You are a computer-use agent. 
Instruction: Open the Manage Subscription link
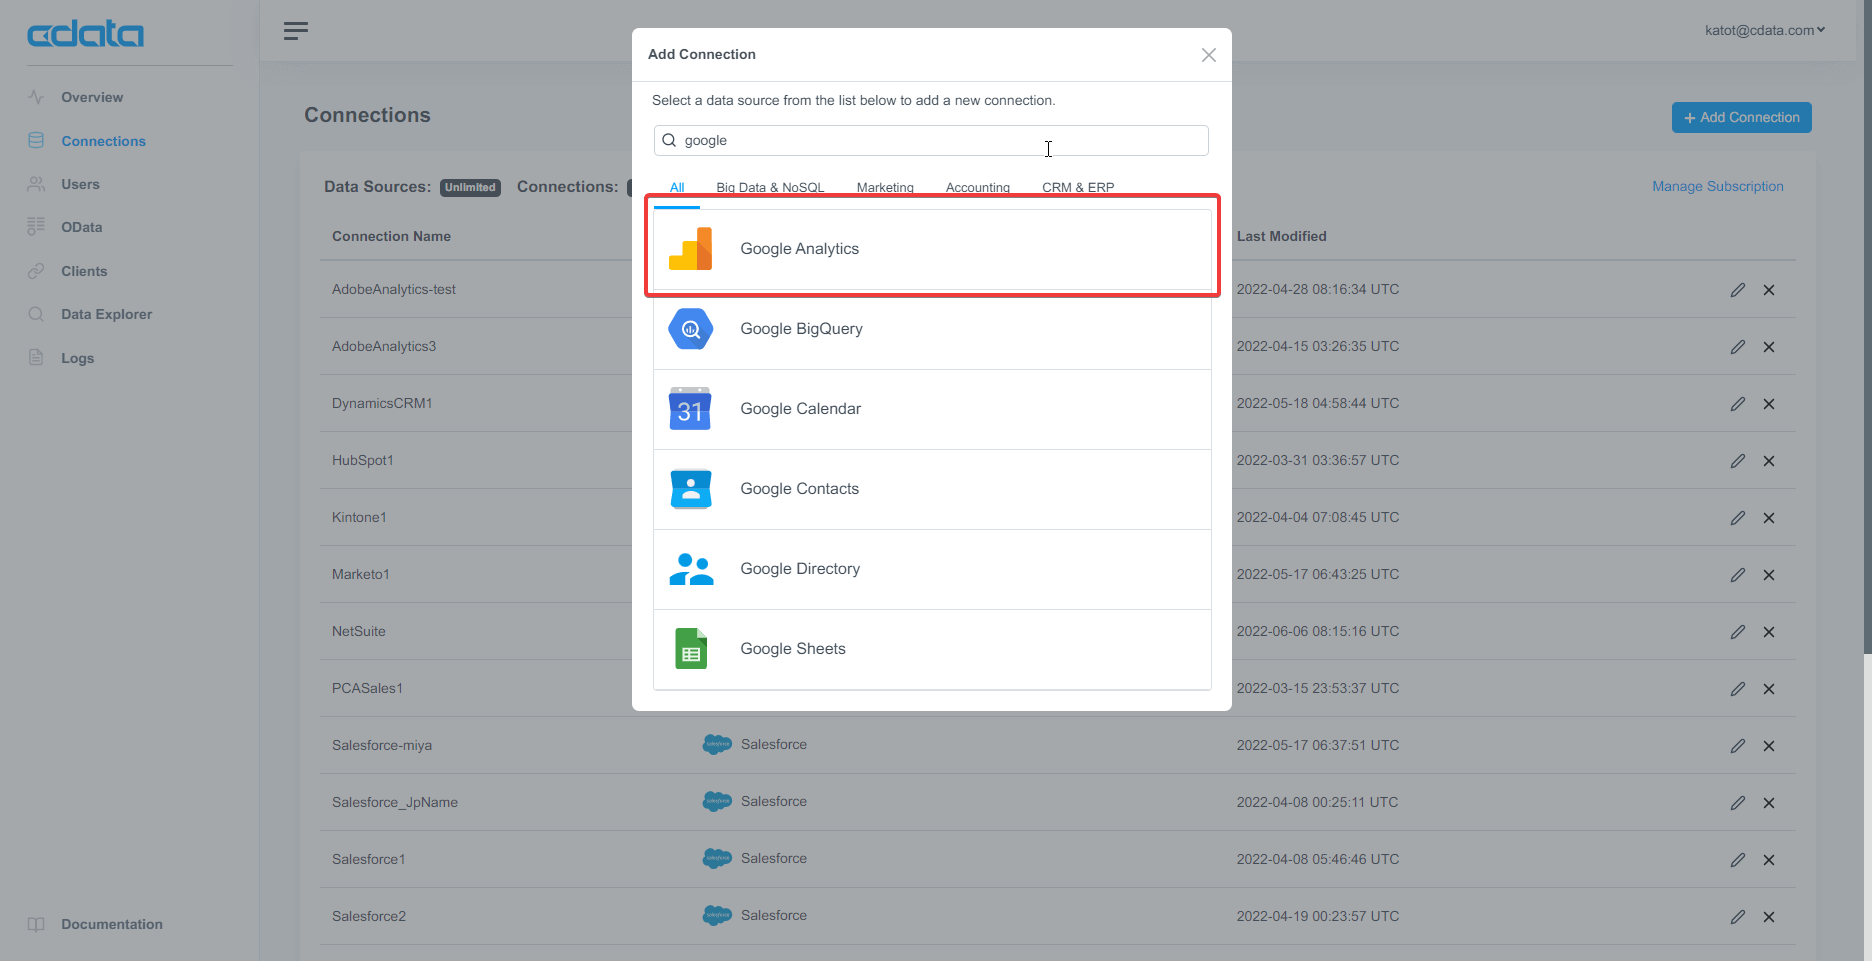coord(1717,186)
